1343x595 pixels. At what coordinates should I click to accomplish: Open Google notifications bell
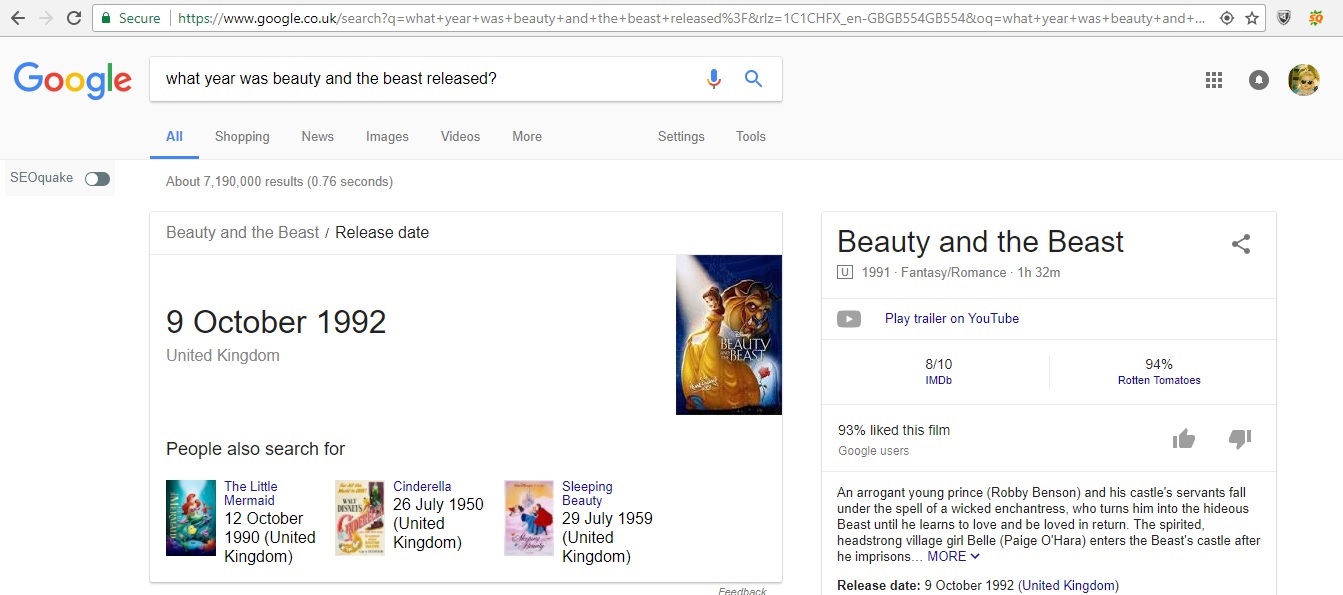point(1259,81)
